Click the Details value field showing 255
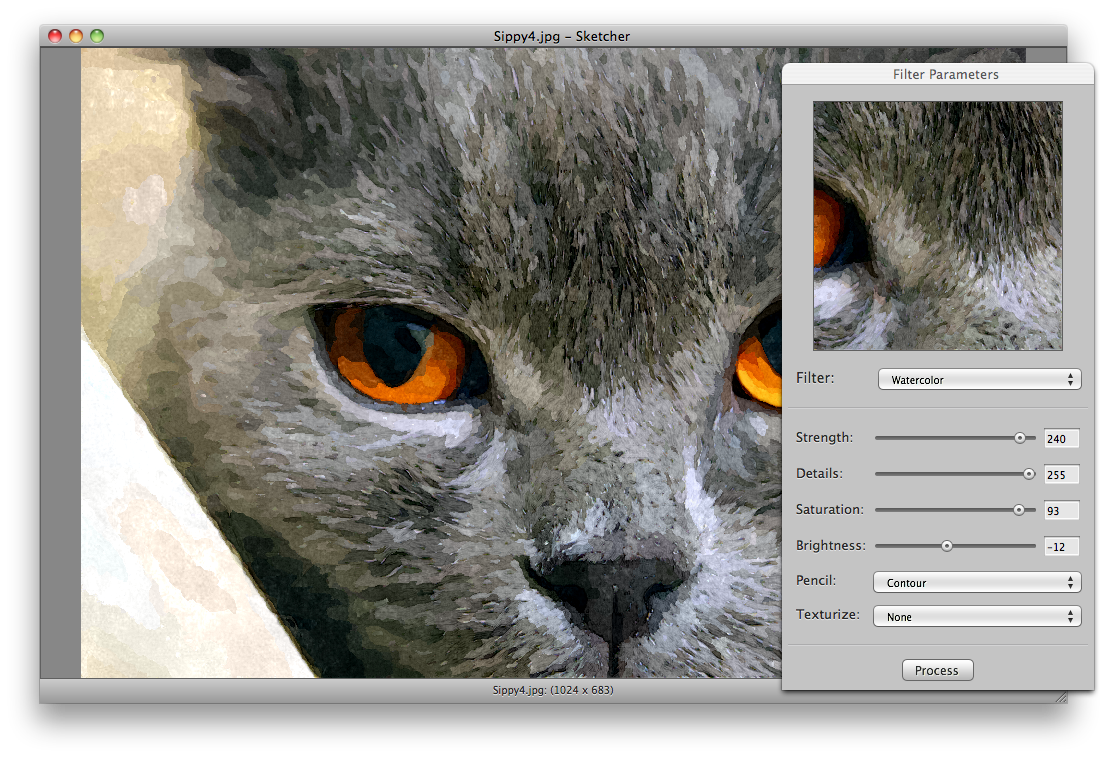 tap(1061, 474)
